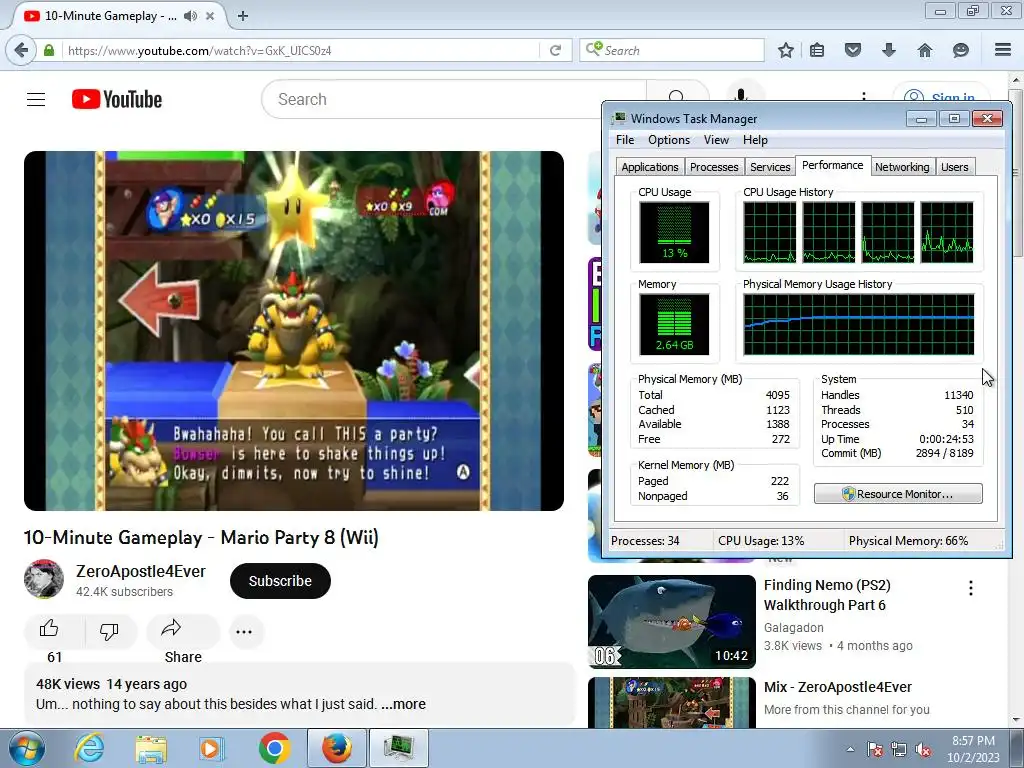The image size is (1024, 768).
Task: Switch to Networking tab
Action: pyautogui.click(x=902, y=167)
